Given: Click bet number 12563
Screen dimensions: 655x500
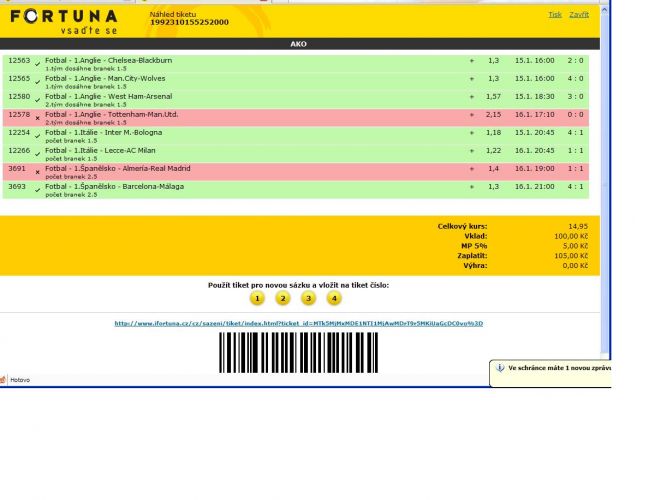Looking at the screenshot, I should point(19,60).
